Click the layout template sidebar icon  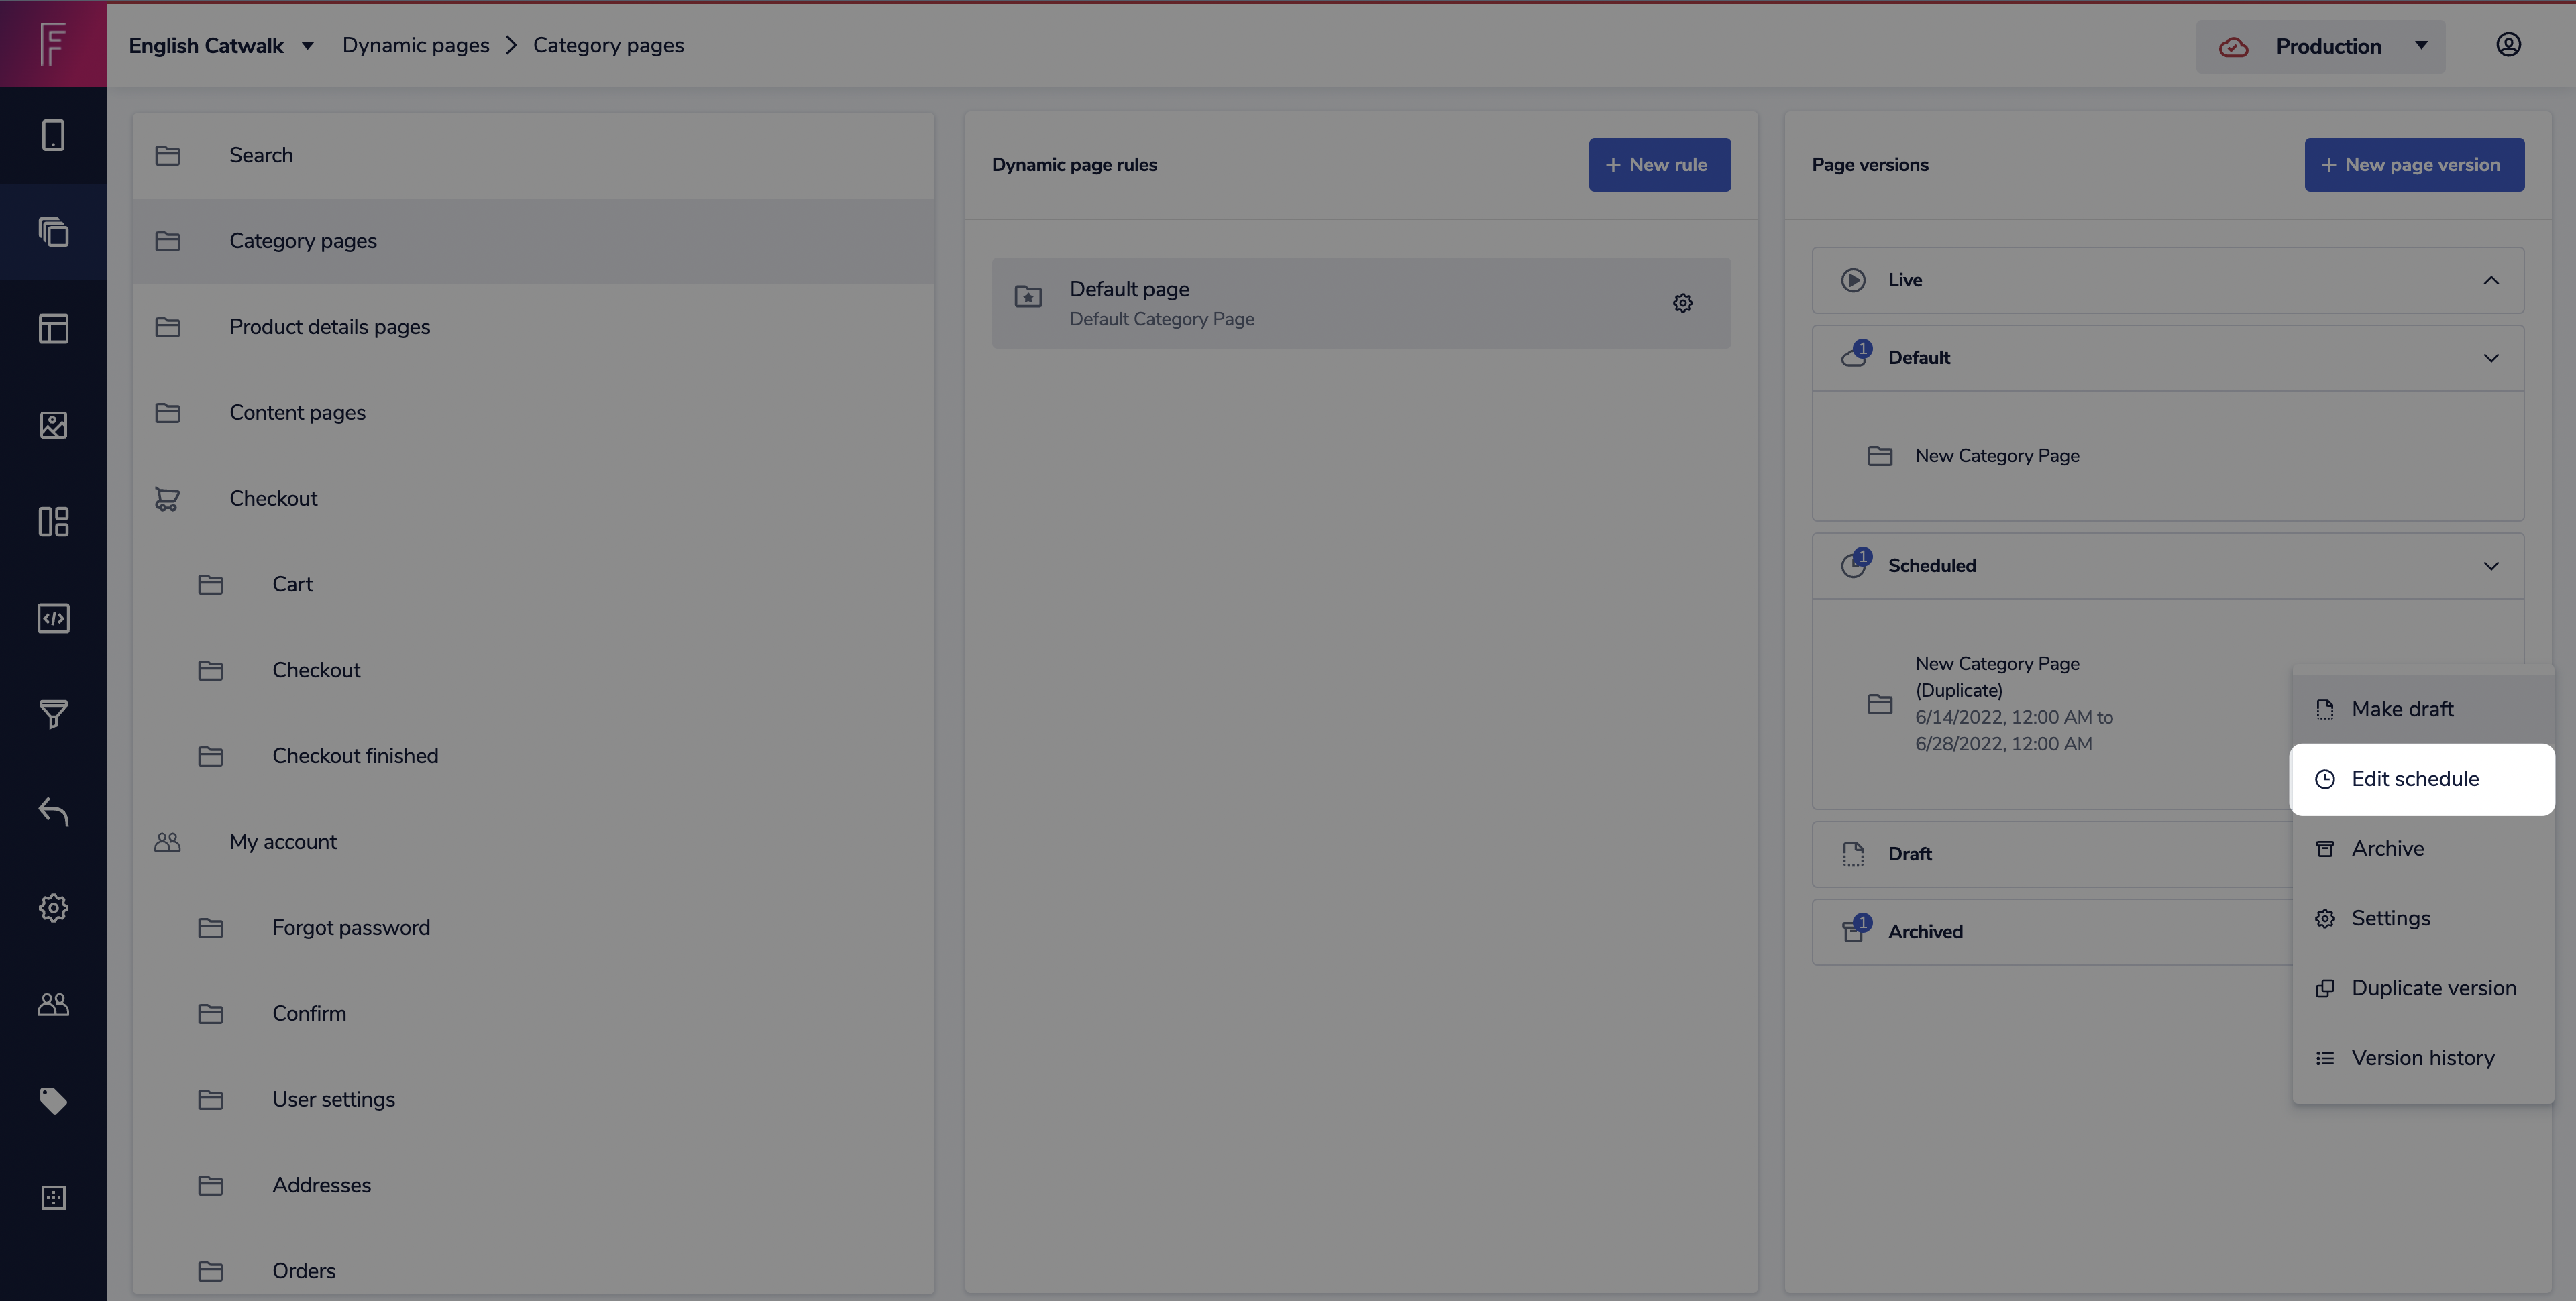pos(53,328)
